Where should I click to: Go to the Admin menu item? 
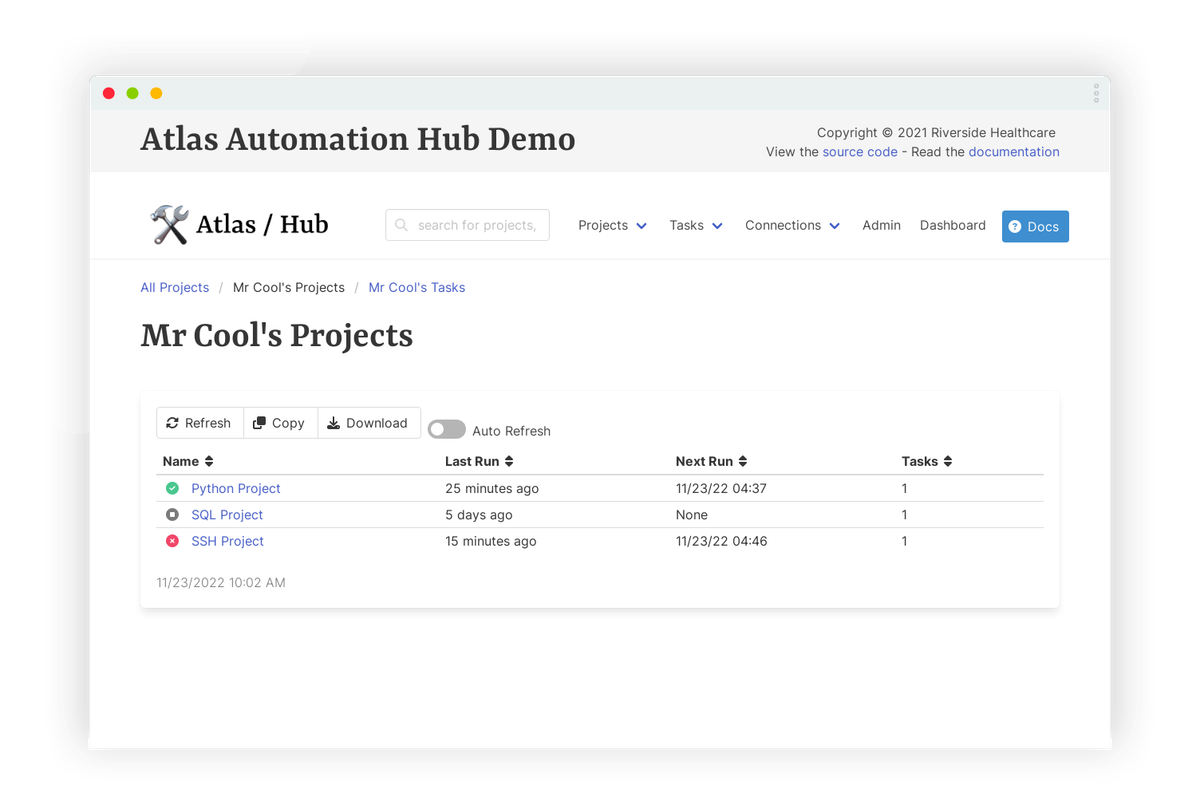click(x=881, y=225)
